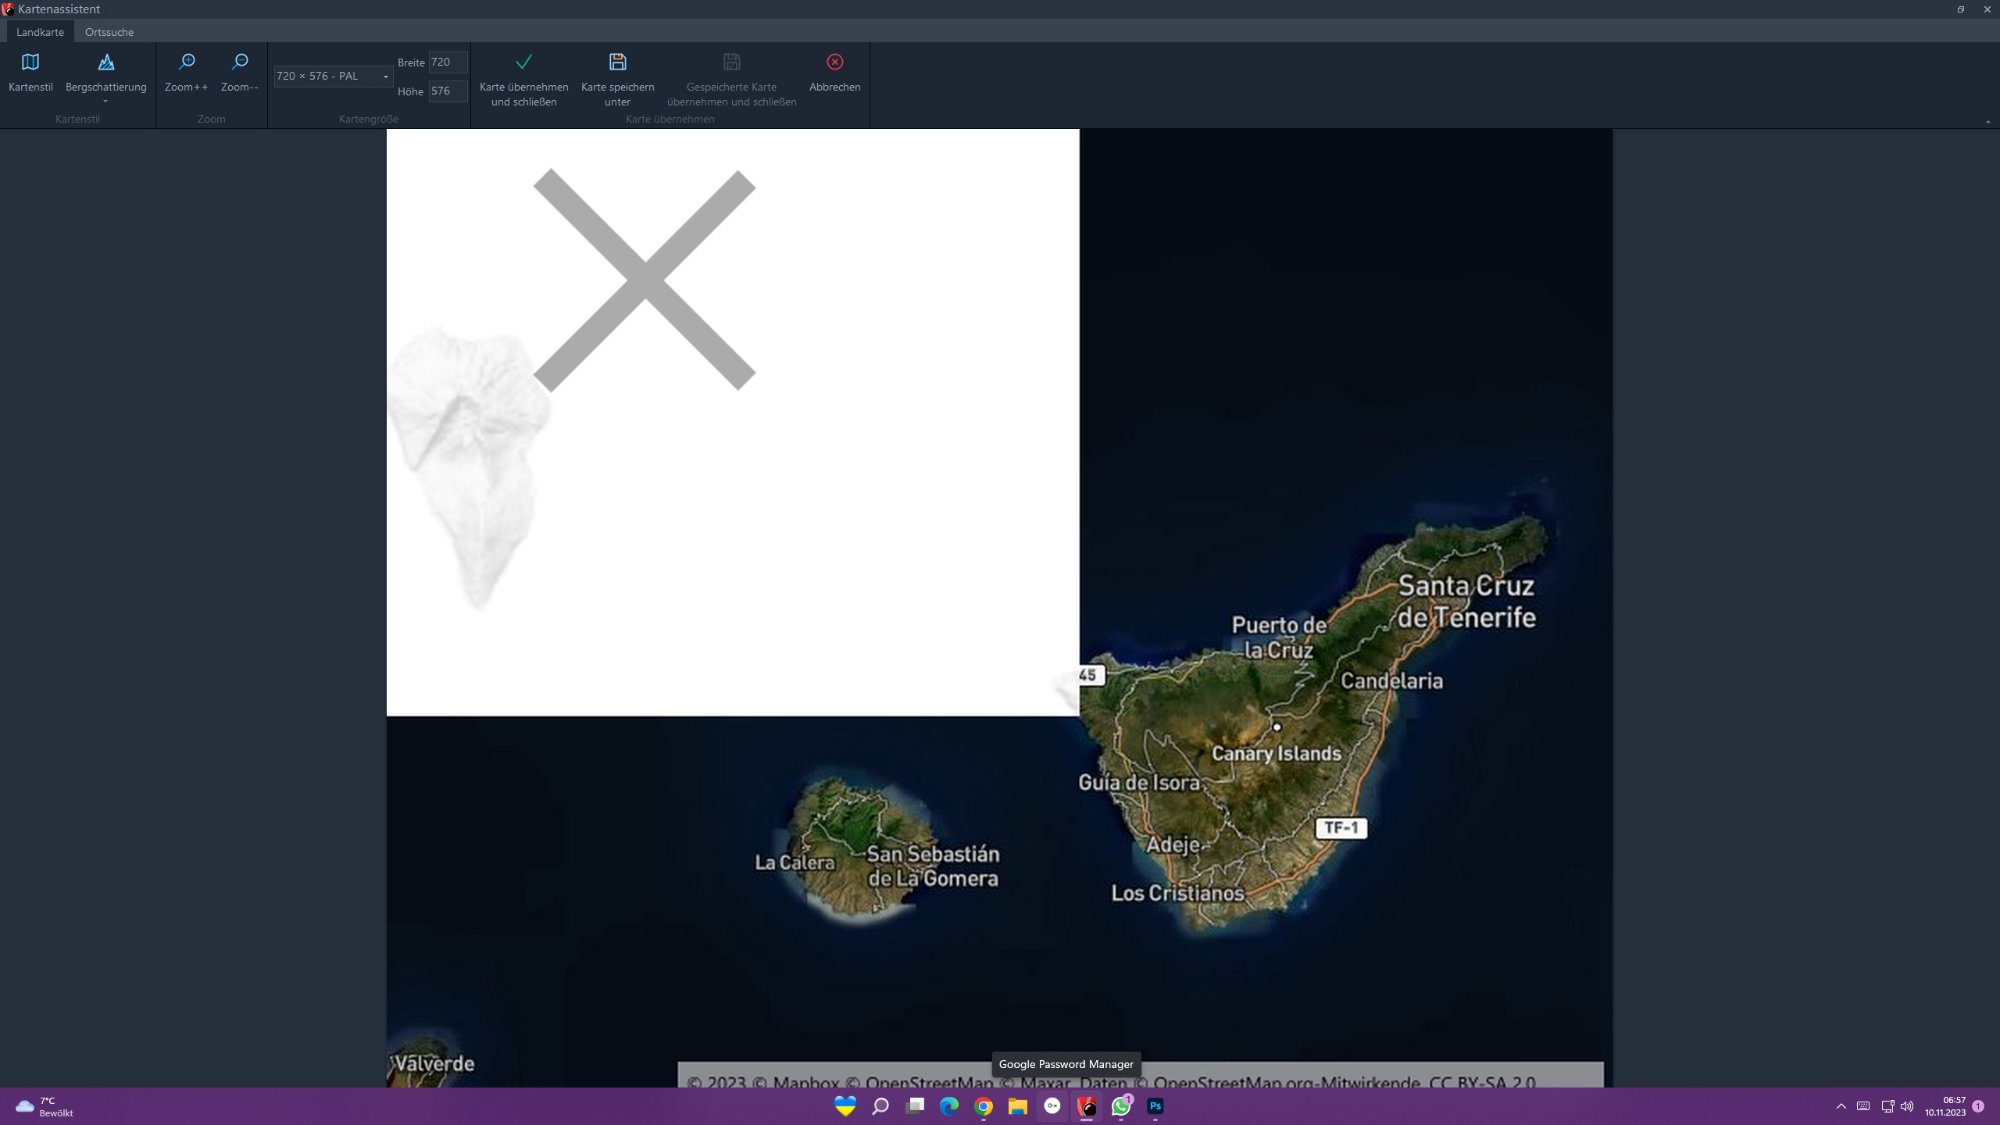Accept map with Karte übernehmen checkmark
2000x1125 pixels.
click(x=523, y=62)
